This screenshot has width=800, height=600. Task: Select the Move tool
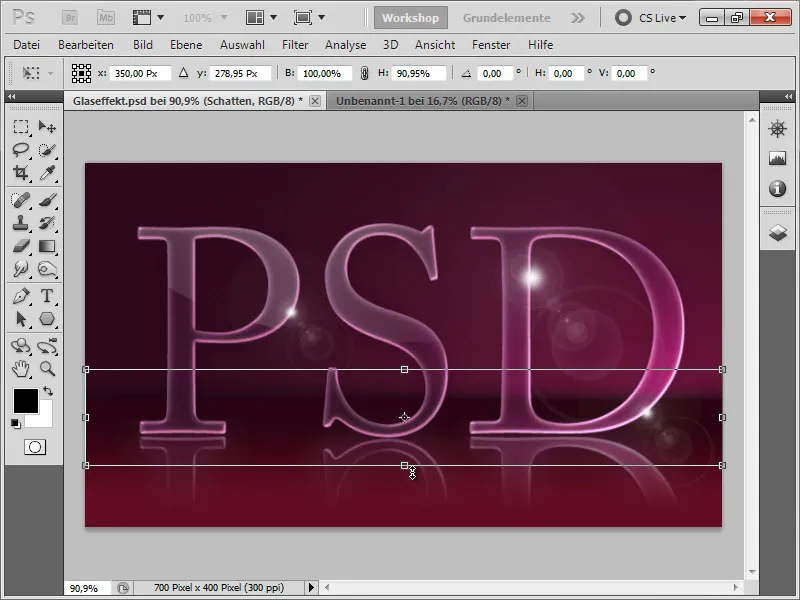pyautogui.click(x=47, y=127)
